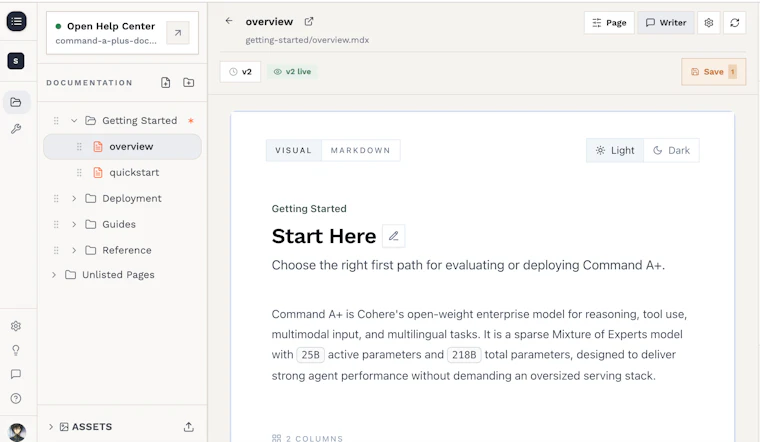Switch to the Markdown tab
The width and height of the screenshot is (760, 442).
coord(360,150)
